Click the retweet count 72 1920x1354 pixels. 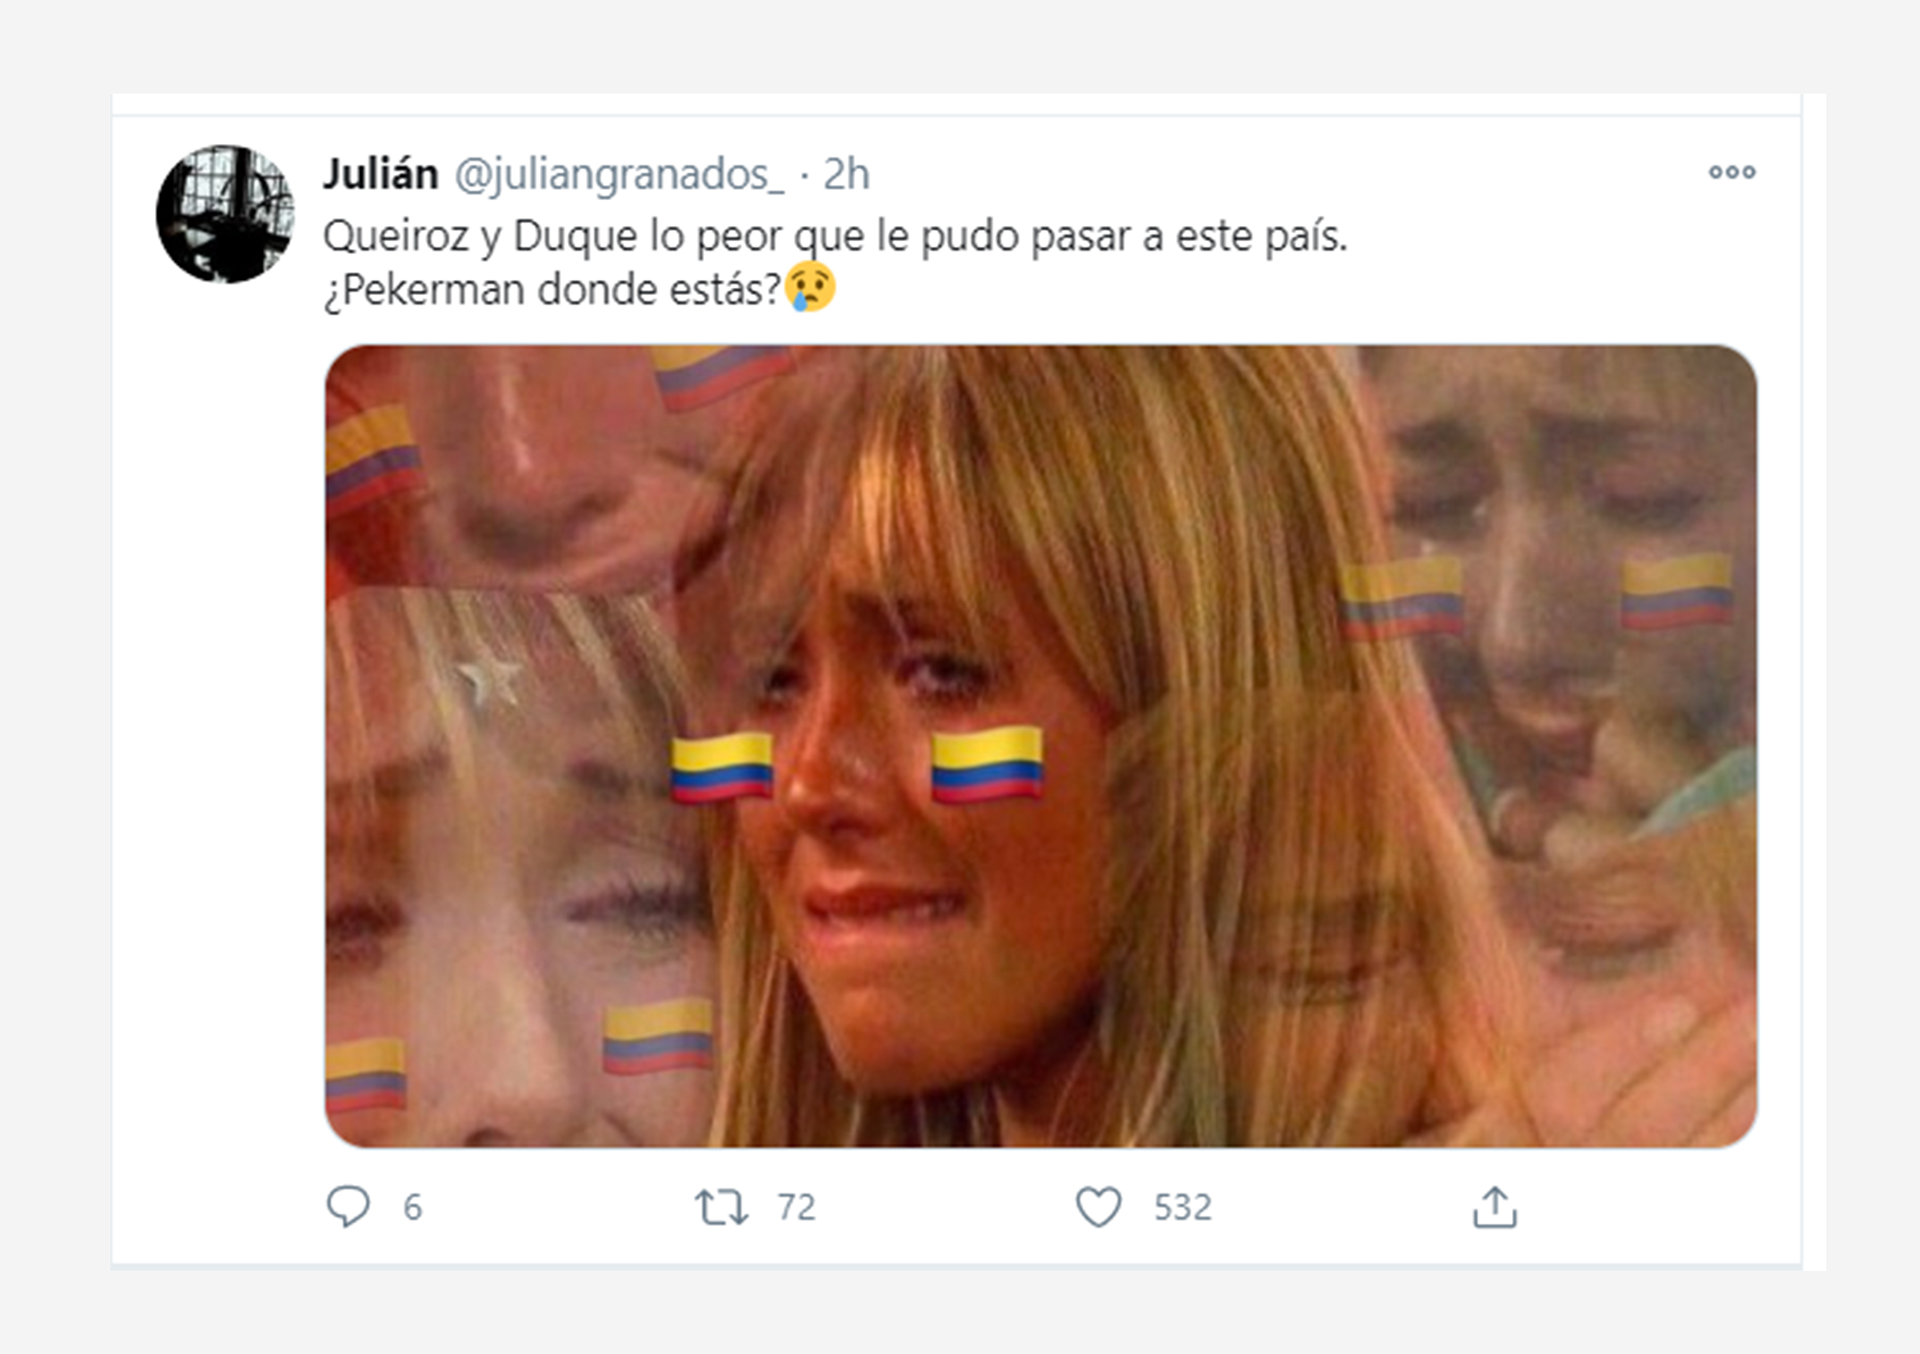pos(796,1207)
